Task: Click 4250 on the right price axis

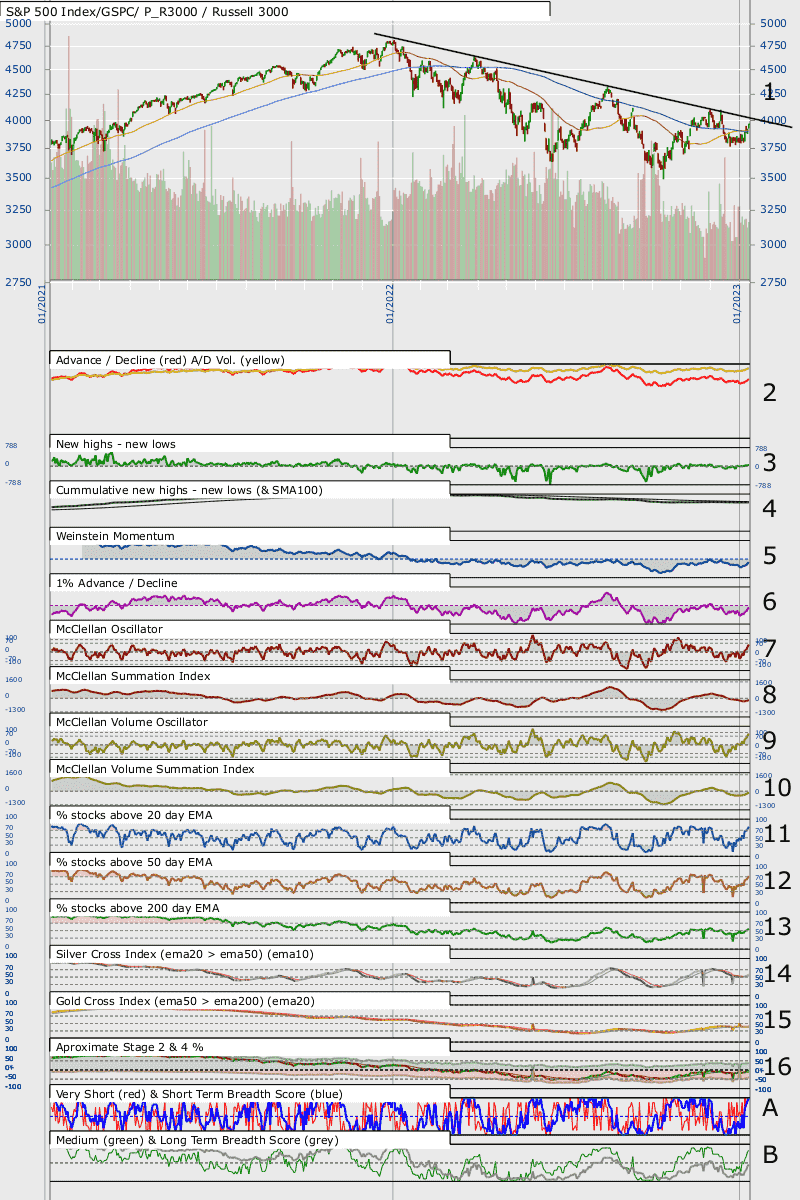Action: click(773, 94)
